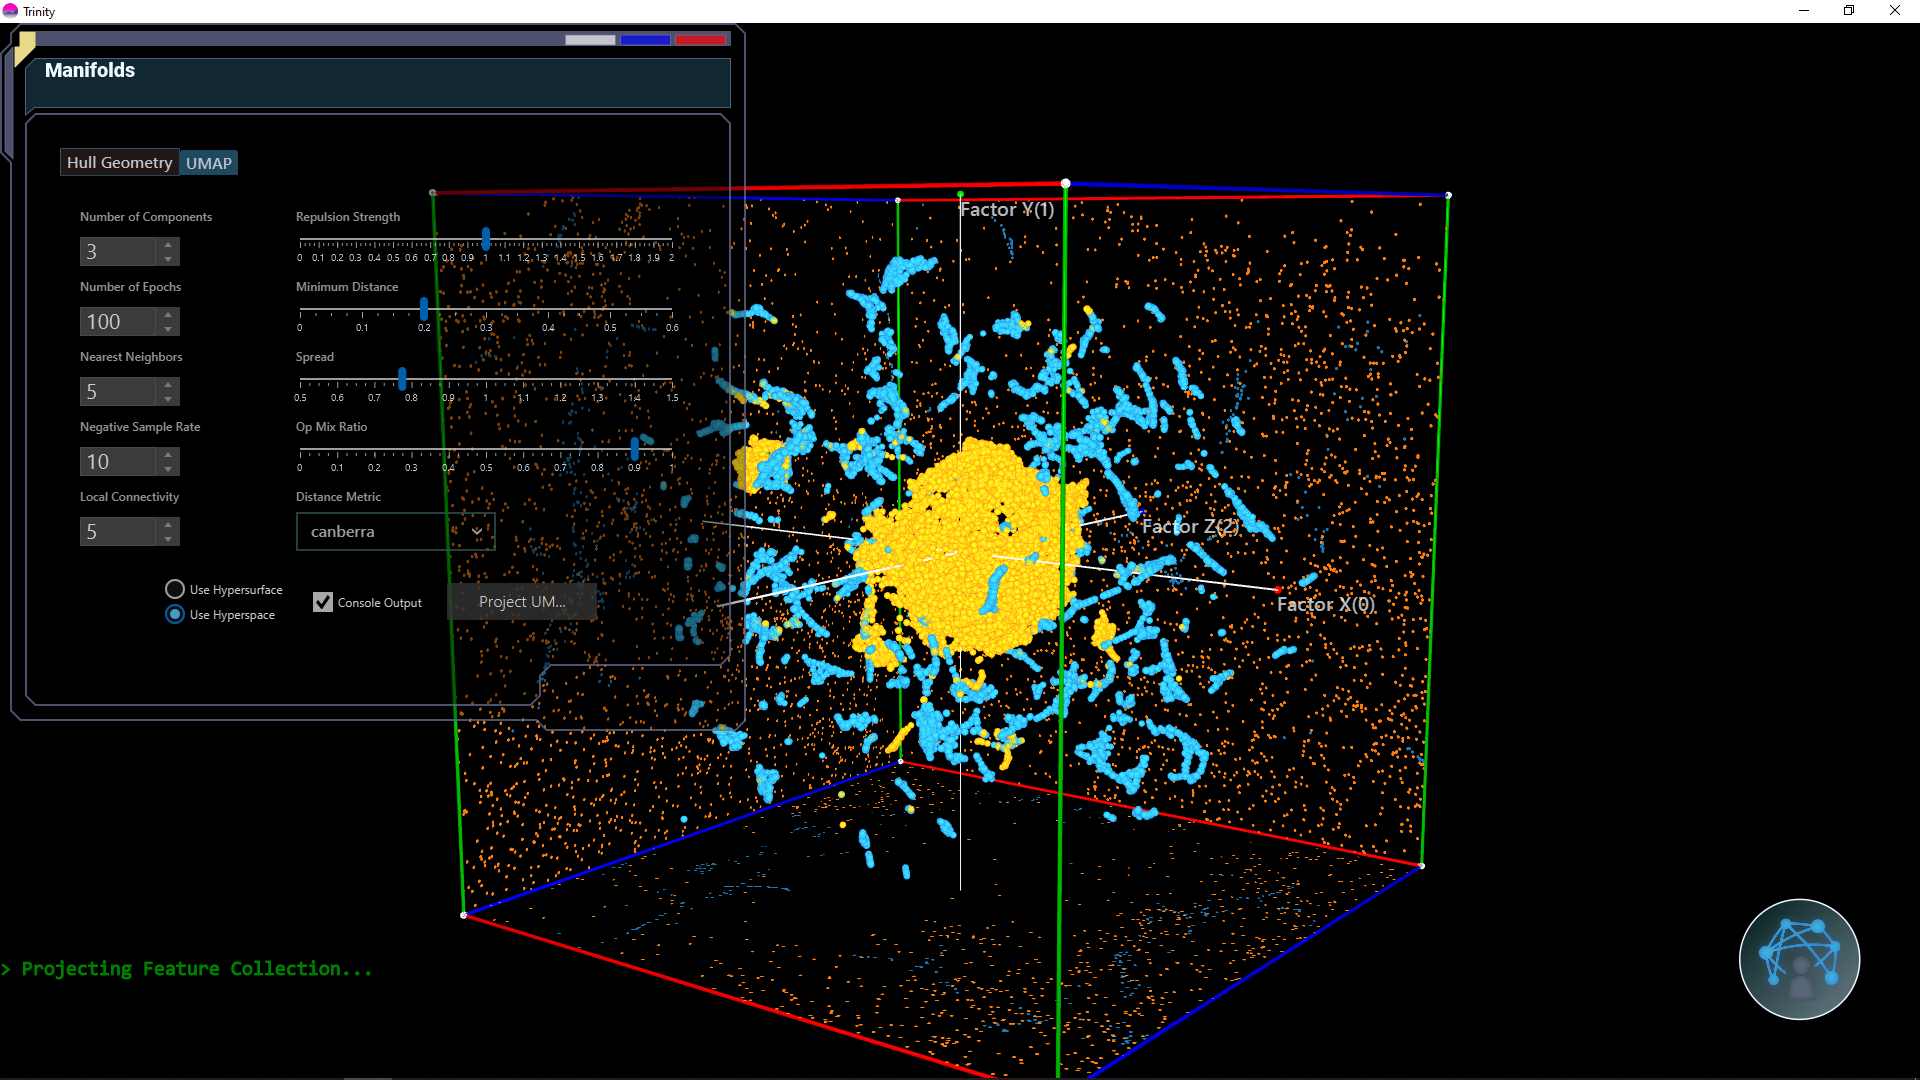Click the Trinity application icon in titlebar
The image size is (1920, 1080).
tap(12, 11)
